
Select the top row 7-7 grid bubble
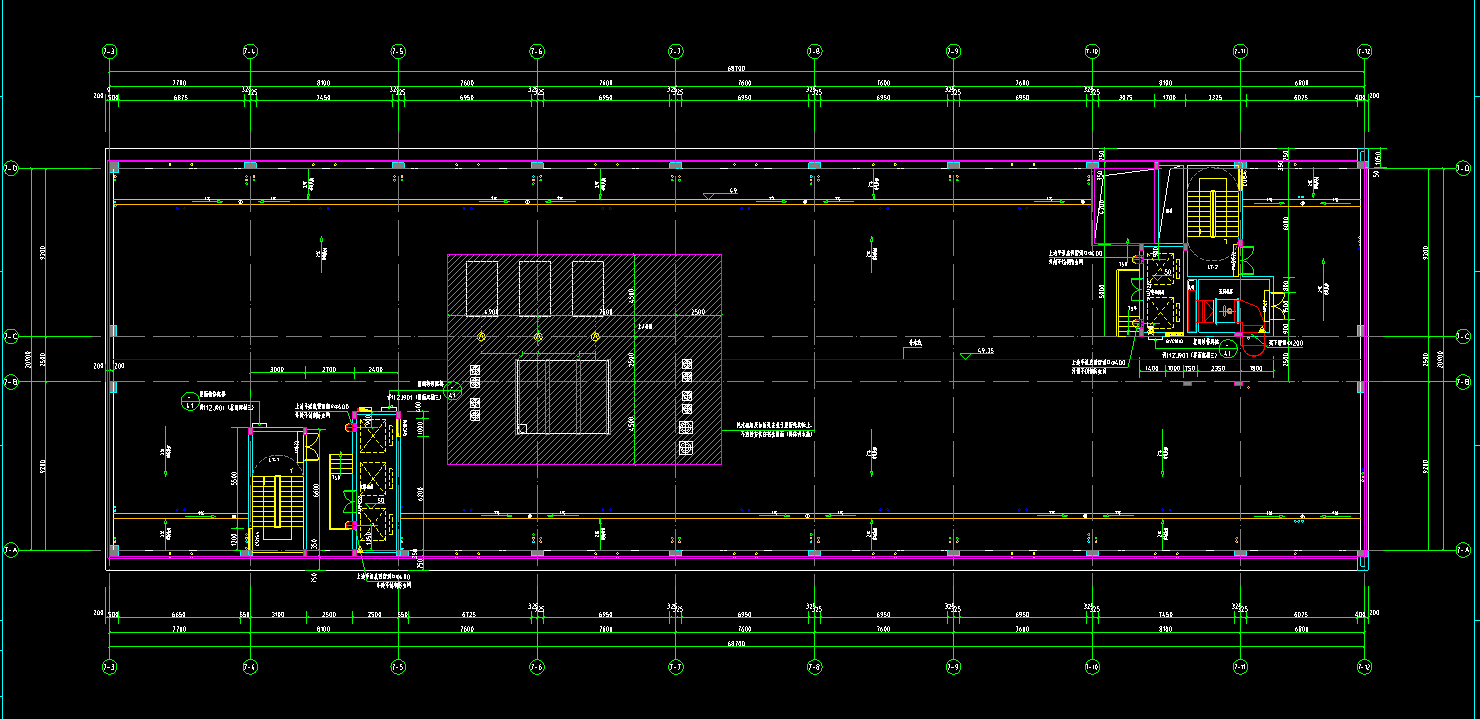point(676,51)
